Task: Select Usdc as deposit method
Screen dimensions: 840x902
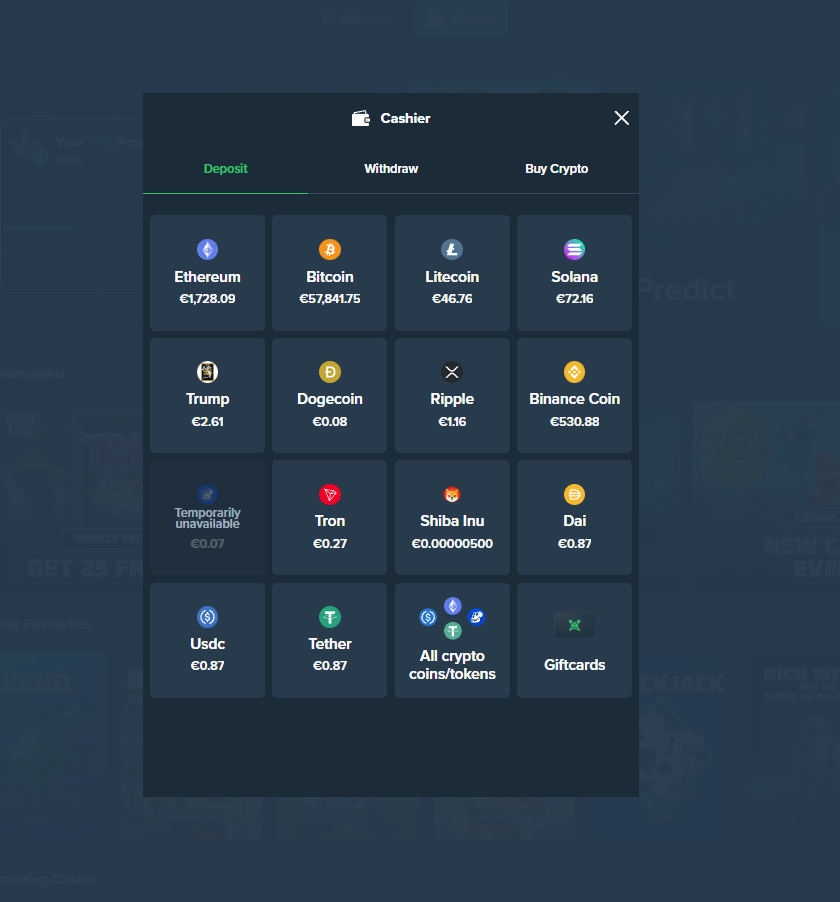Action: pos(207,640)
